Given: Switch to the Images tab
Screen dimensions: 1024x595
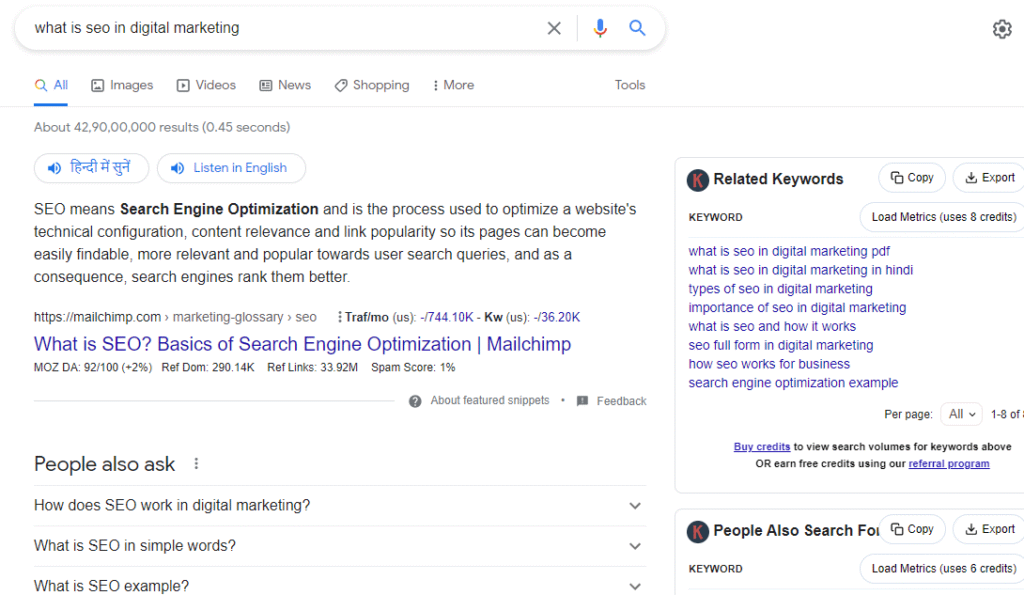Looking at the screenshot, I should point(122,85).
